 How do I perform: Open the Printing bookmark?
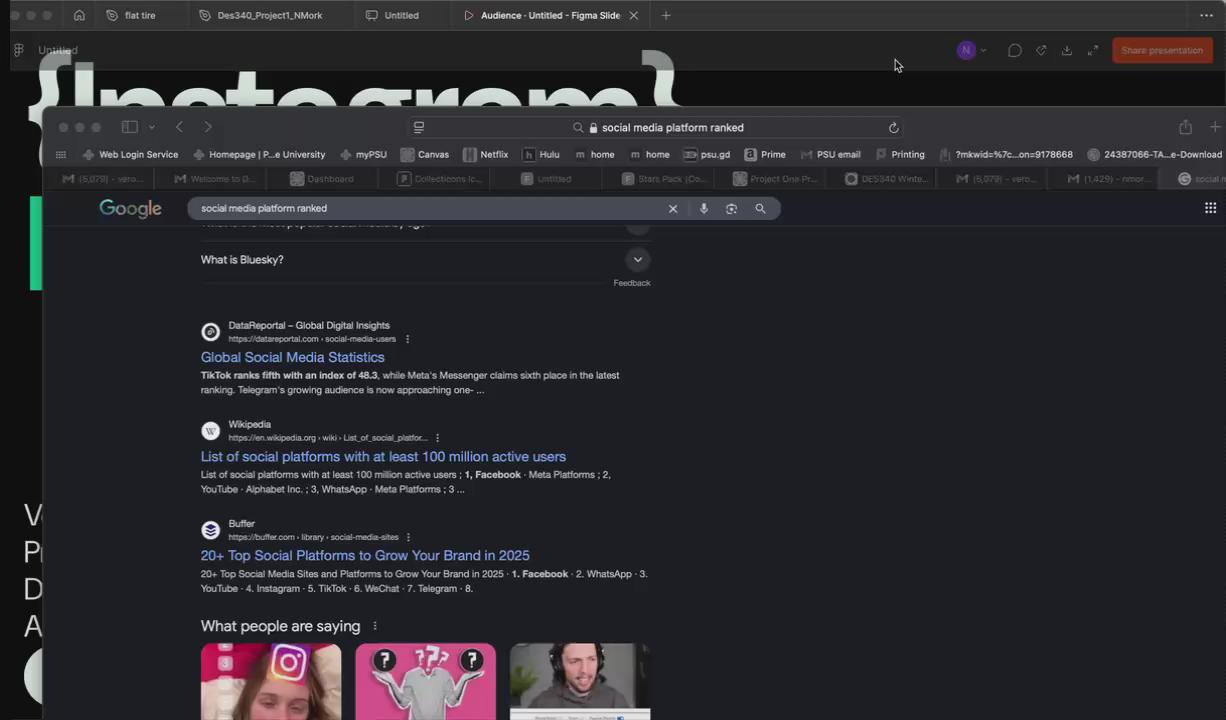point(900,154)
